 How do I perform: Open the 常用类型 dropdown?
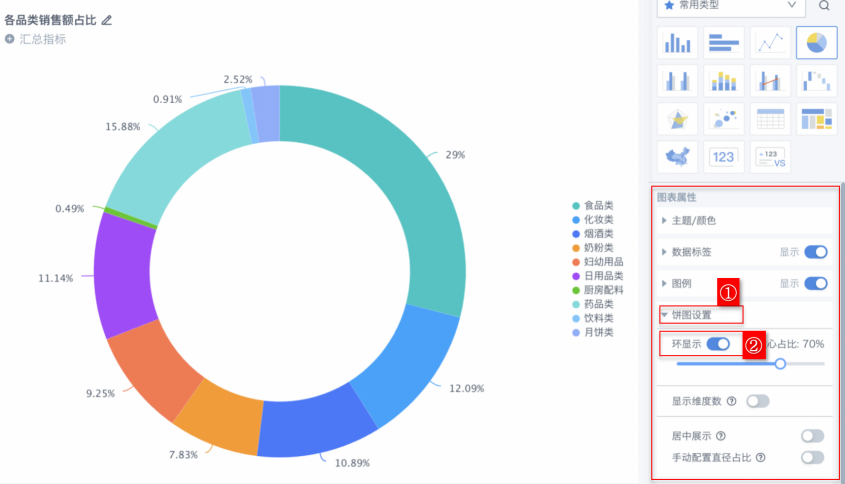click(731, 6)
